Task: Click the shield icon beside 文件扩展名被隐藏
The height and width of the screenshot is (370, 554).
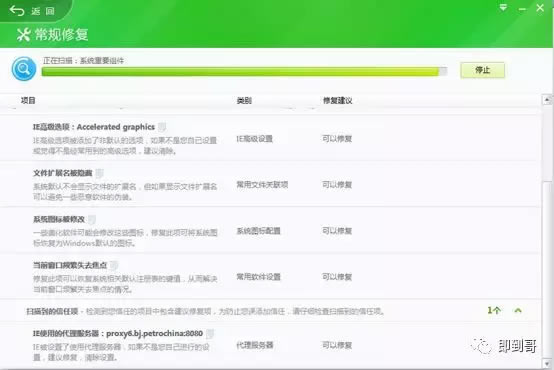Action: coord(100,173)
